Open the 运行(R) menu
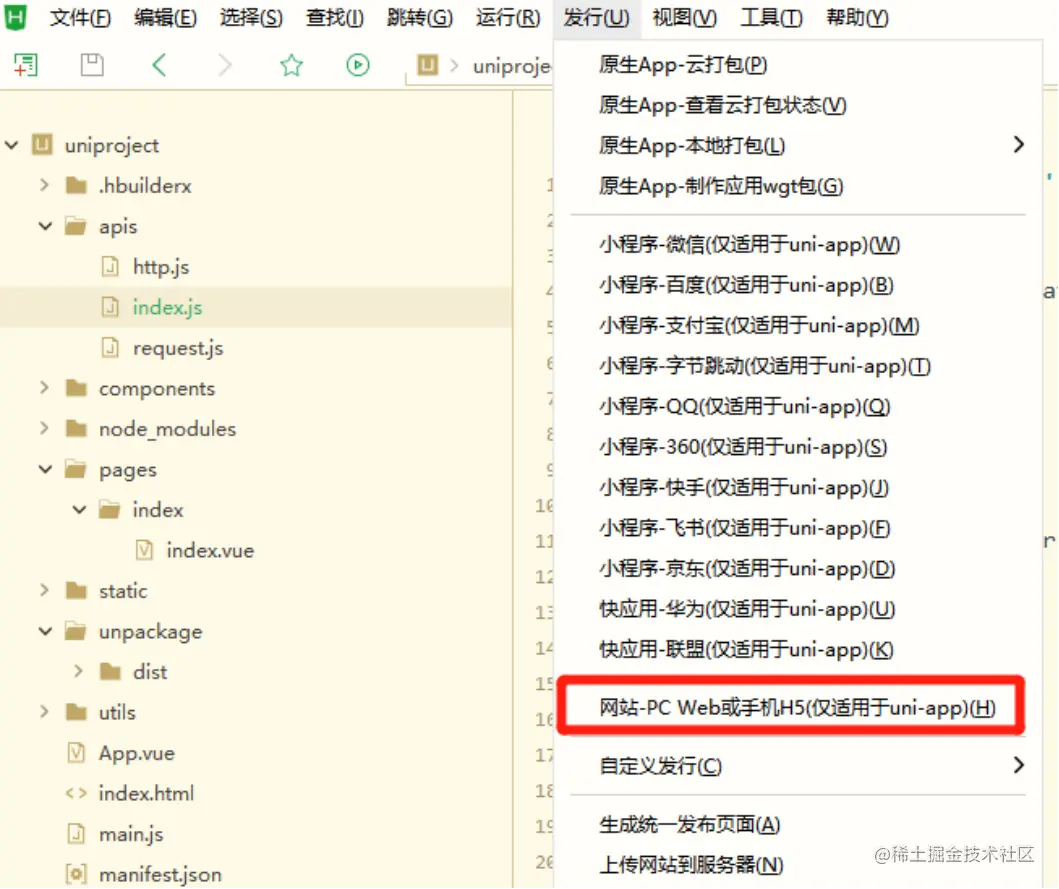This screenshot has height=889, width=1059. click(x=508, y=18)
